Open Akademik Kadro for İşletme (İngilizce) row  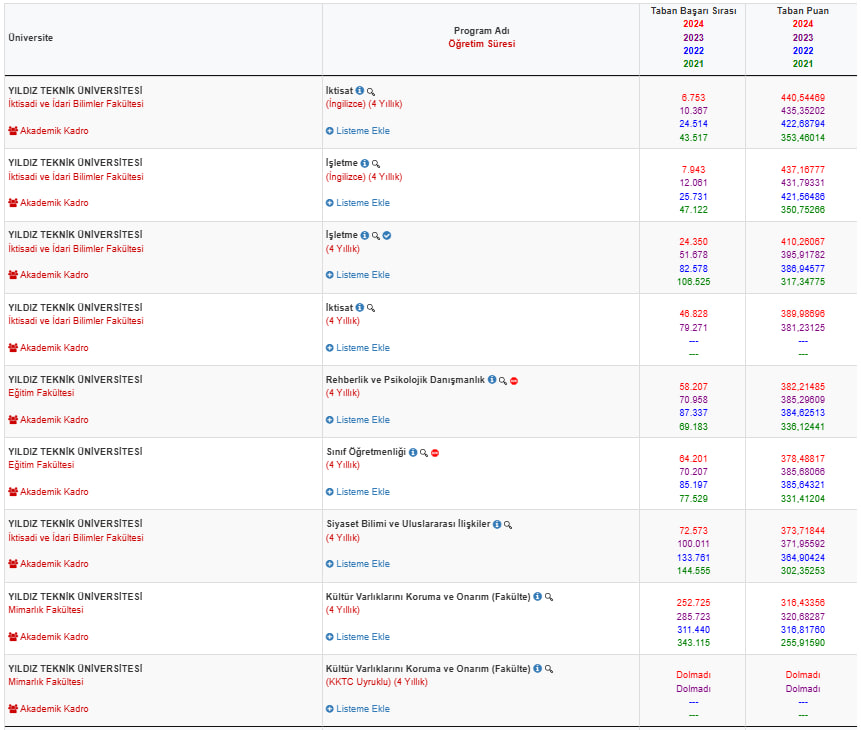point(48,203)
